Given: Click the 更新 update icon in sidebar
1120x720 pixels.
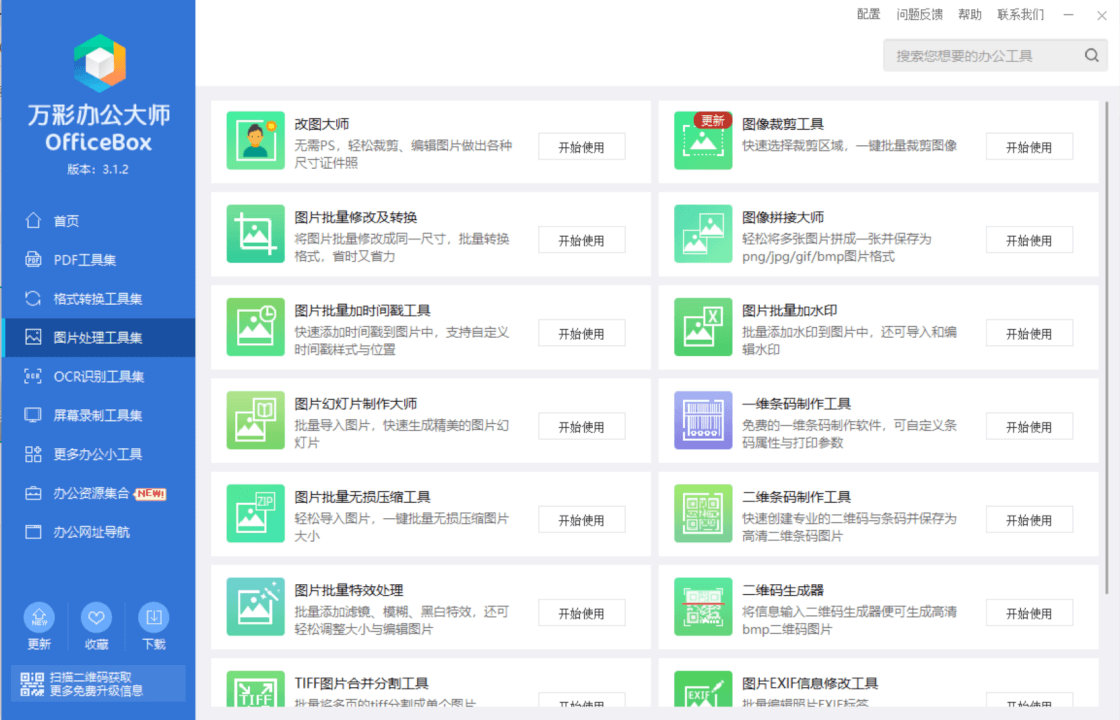Looking at the screenshot, I should (38, 617).
